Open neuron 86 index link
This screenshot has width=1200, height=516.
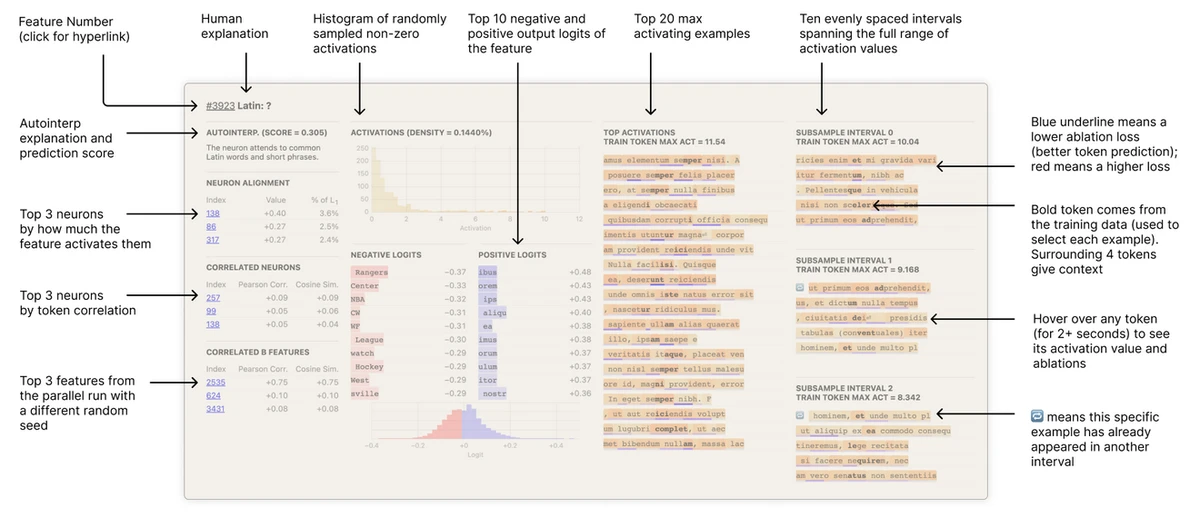coord(211,226)
